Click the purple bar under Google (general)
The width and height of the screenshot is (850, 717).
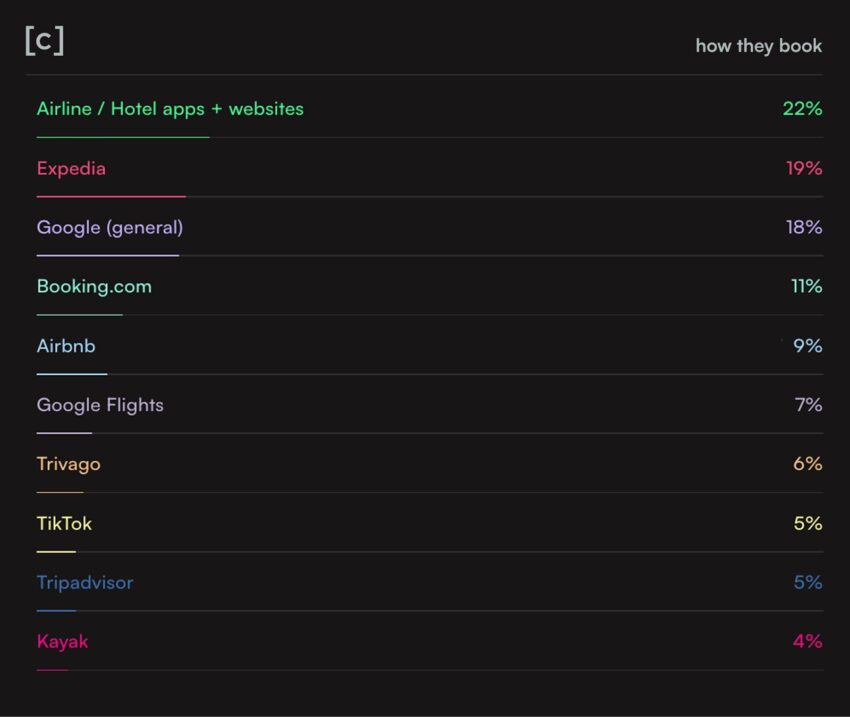[108, 255]
